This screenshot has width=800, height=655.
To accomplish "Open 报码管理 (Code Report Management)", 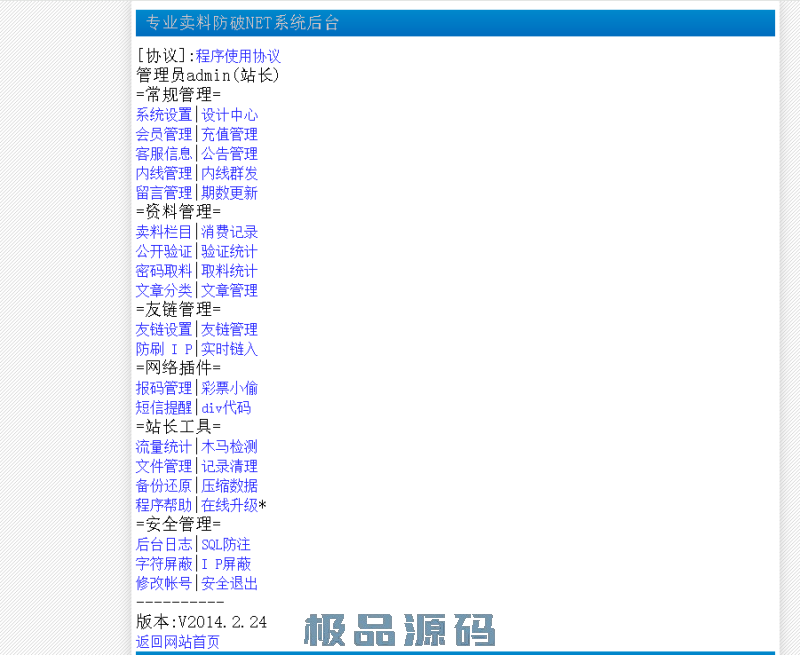I will [x=163, y=387].
